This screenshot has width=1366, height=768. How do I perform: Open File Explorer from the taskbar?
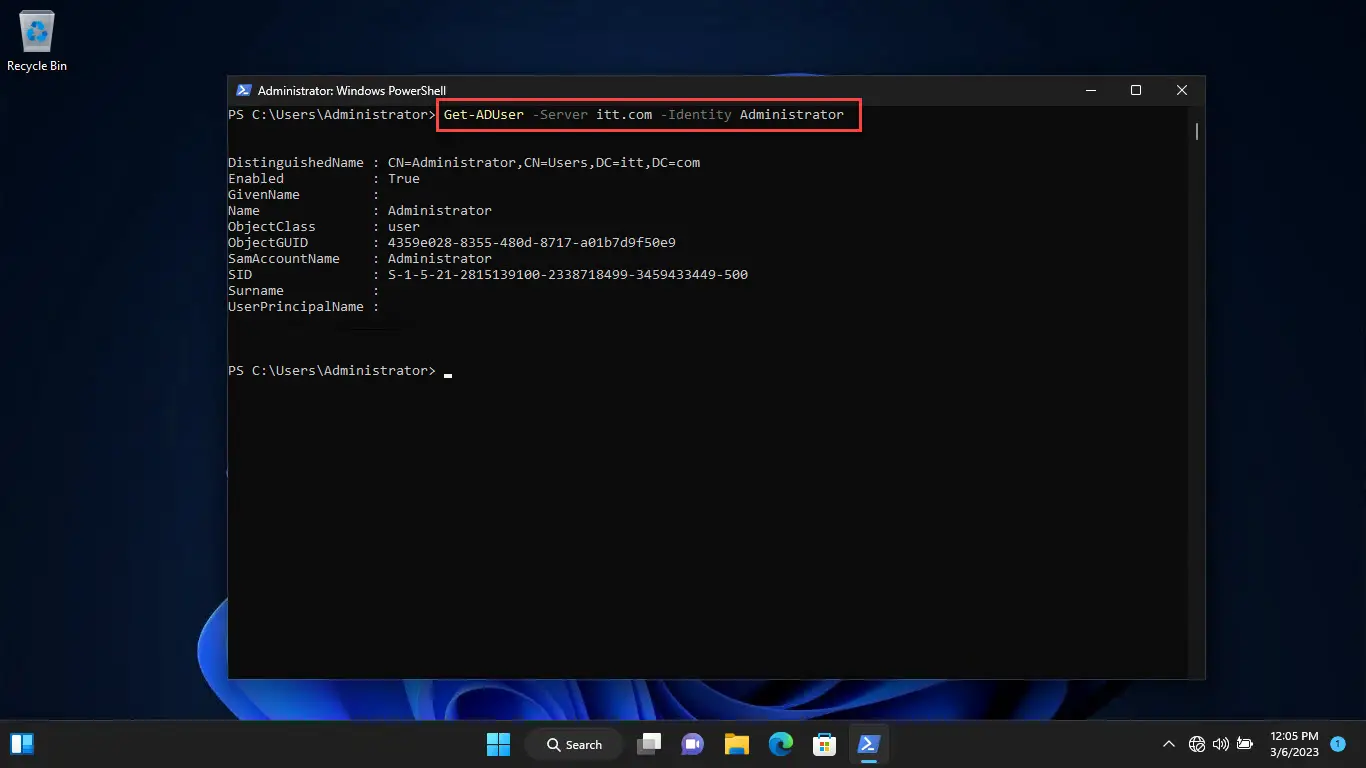[x=737, y=744]
